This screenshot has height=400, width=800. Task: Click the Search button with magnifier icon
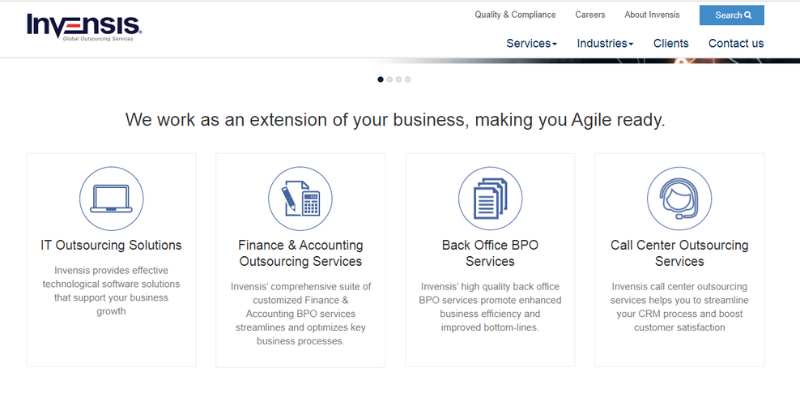coord(732,15)
